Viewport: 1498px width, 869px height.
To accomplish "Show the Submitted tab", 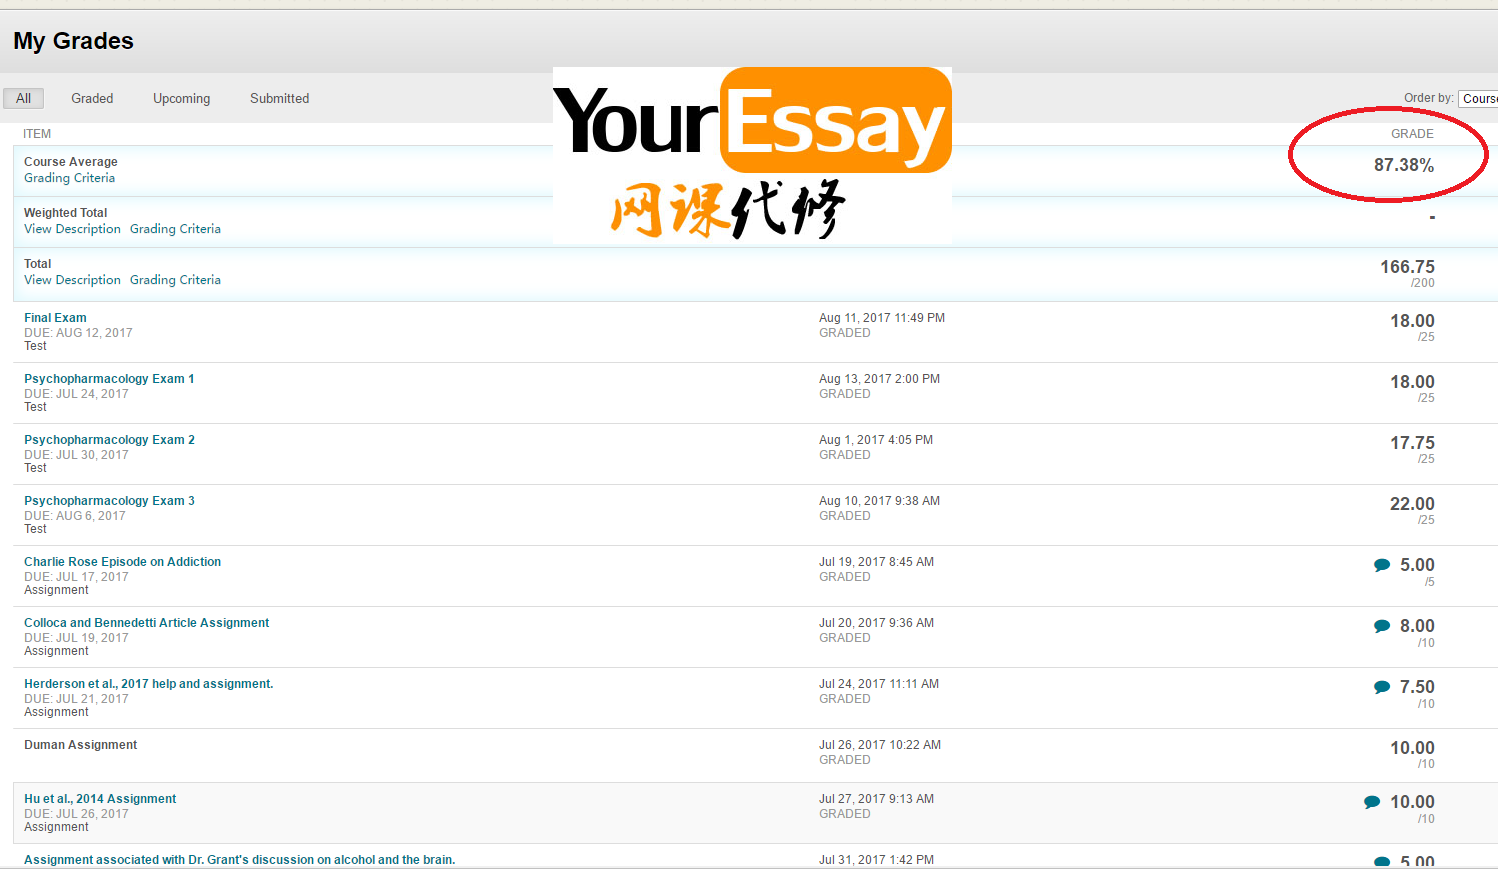I will click(x=279, y=98).
